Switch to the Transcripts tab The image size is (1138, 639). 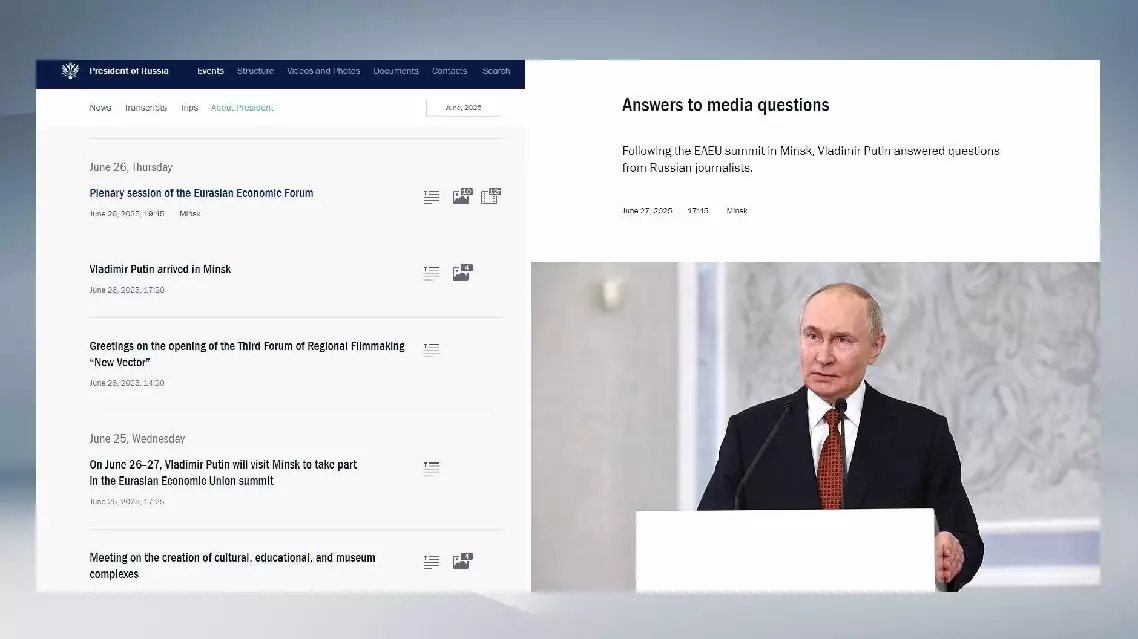pyautogui.click(x=146, y=107)
